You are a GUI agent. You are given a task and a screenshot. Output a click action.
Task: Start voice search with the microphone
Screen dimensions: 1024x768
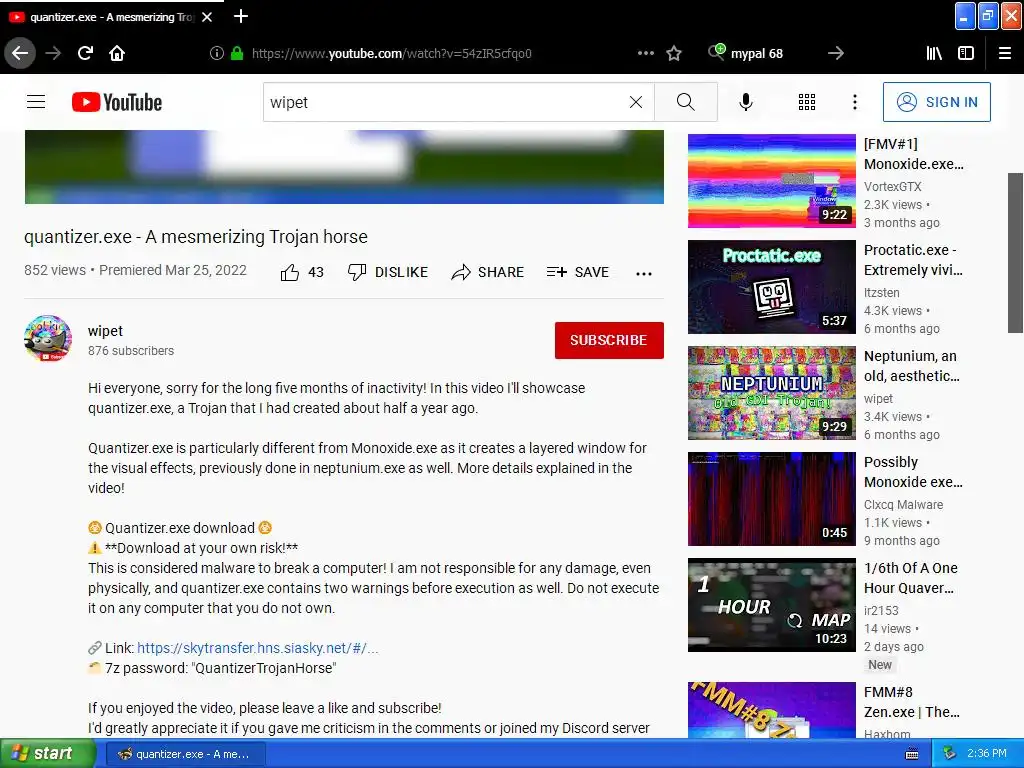pyautogui.click(x=746, y=102)
